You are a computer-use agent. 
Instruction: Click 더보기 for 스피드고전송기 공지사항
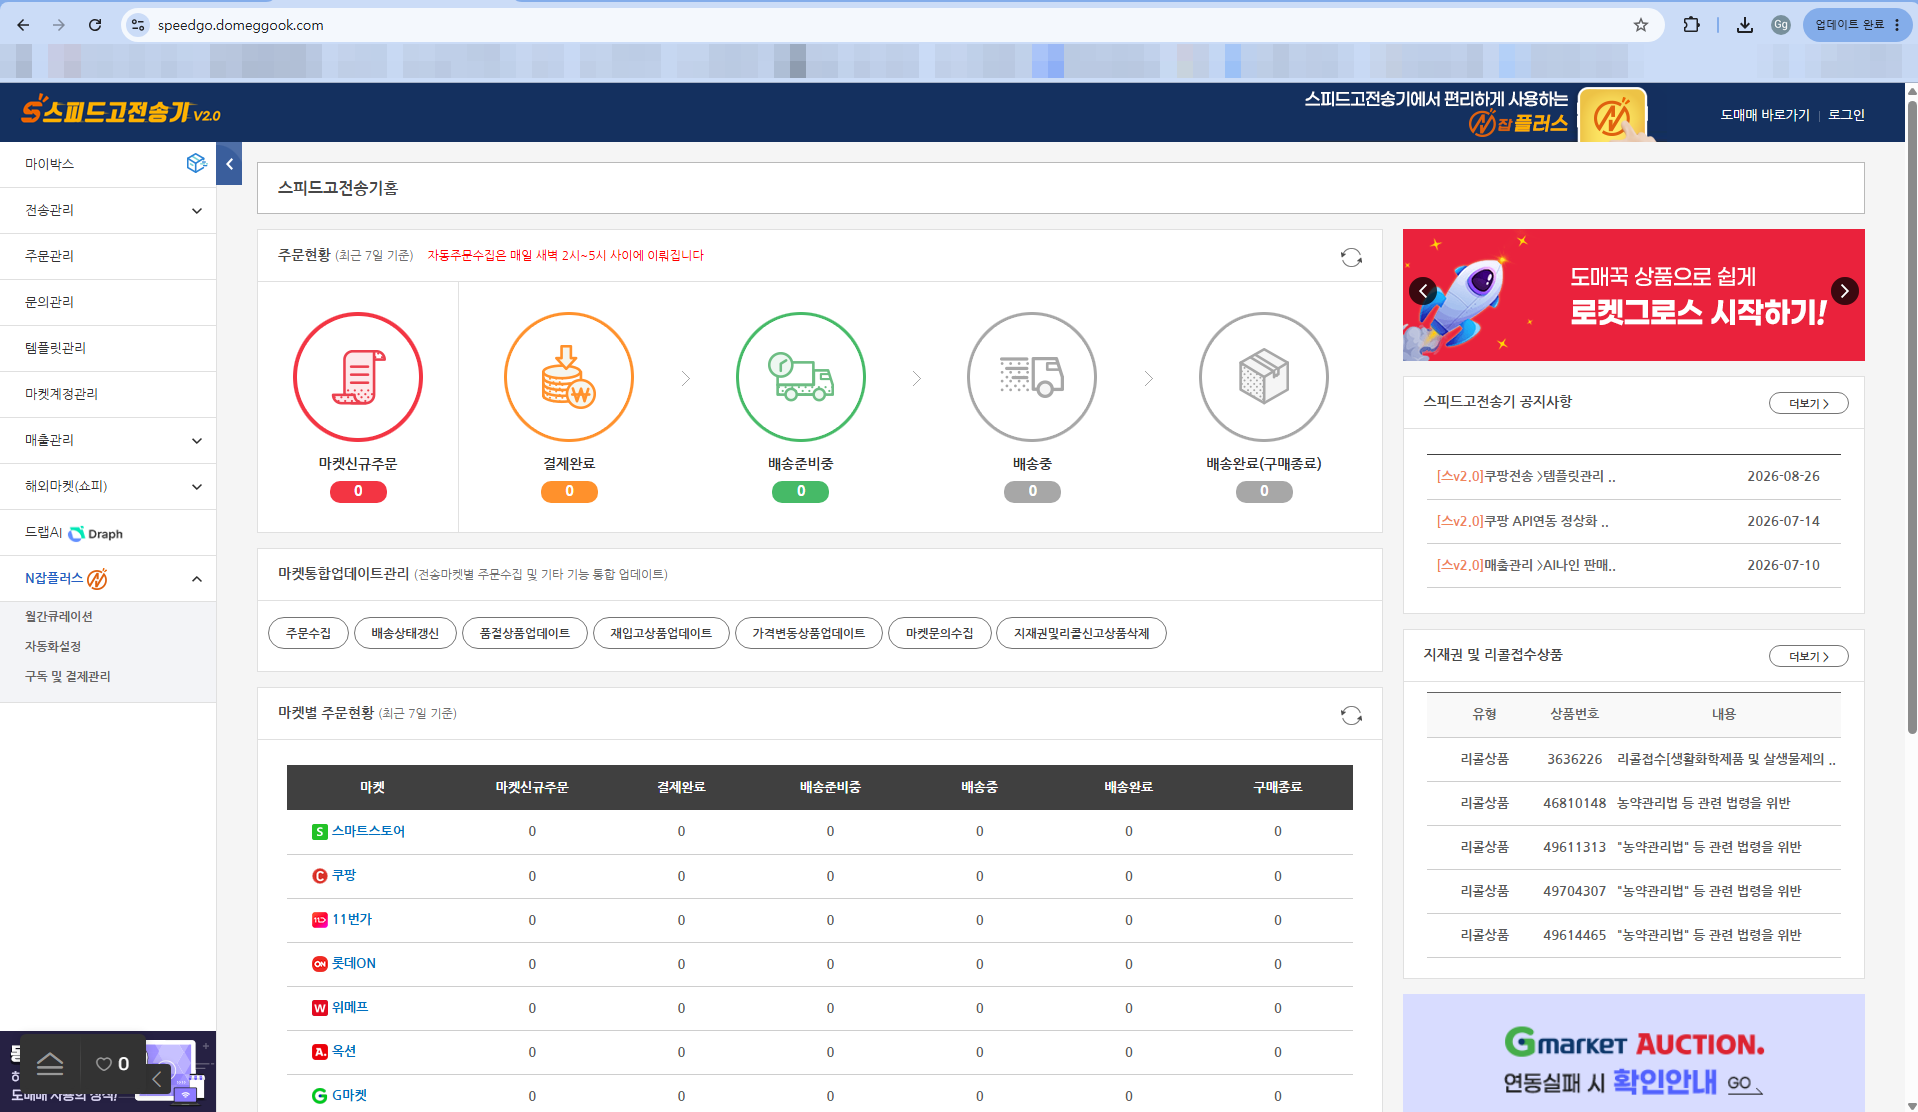(1809, 403)
